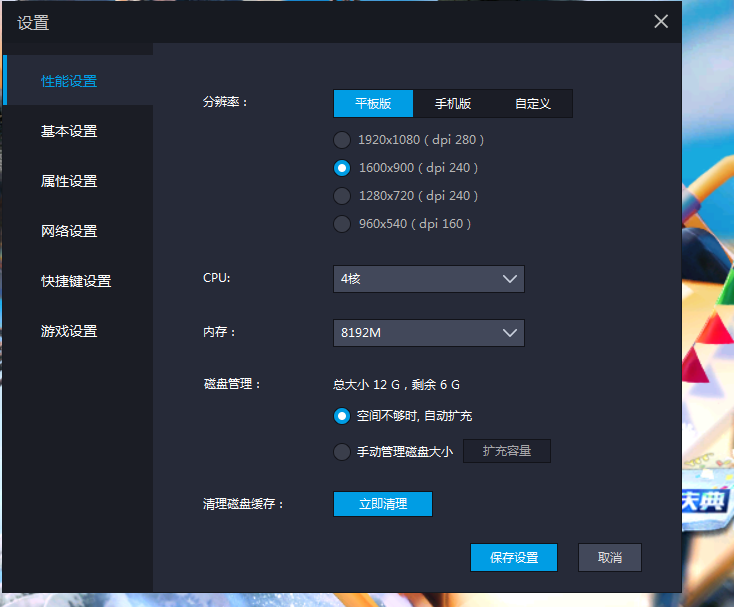The height and width of the screenshot is (607, 734).
Task: Open 快捷键设置 in sidebar
Action: coord(76,281)
